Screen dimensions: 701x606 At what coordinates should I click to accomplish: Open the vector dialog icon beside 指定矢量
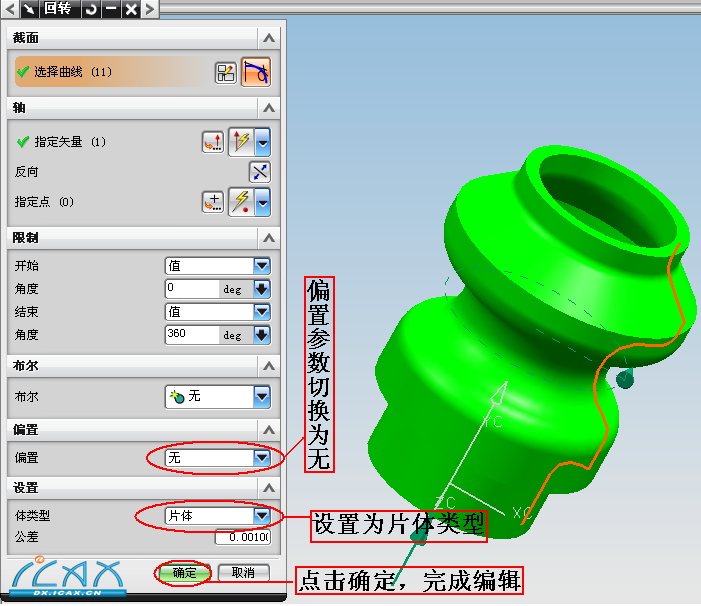213,142
